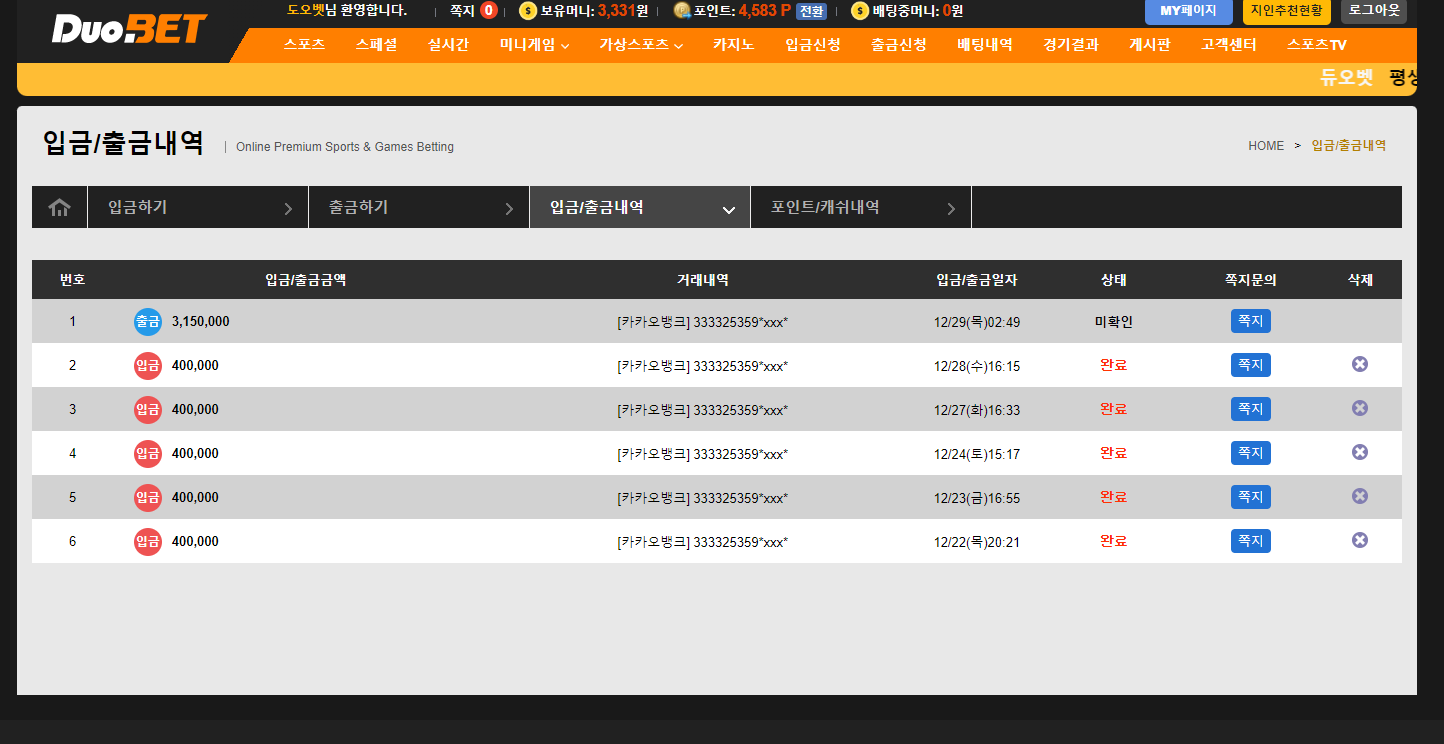Screen dimensions: 1444x744
Task: Open the 카지노 menu item
Action: click(x=733, y=45)
